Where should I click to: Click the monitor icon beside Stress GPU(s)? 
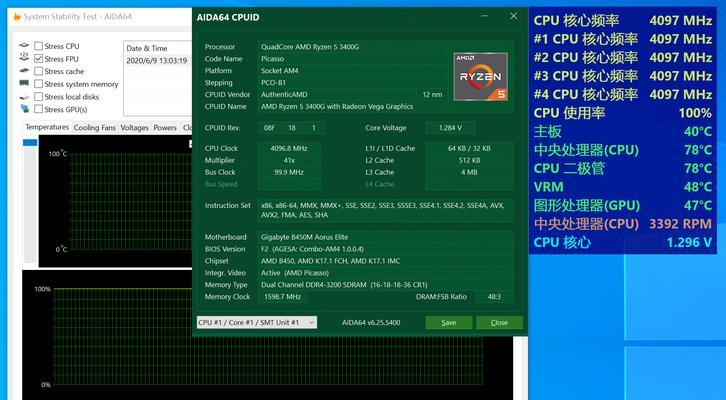click(25, 109)
